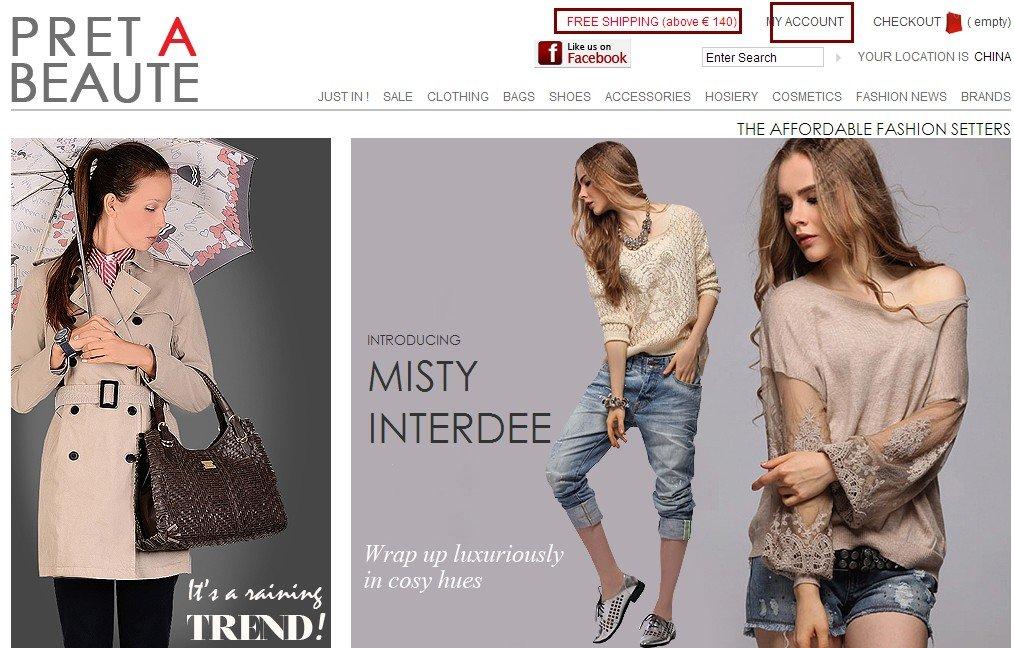The image size is (1014, 648).
Task: Open the raining TREND banner image
Action: pyautogui.click(x=171, y=393)
